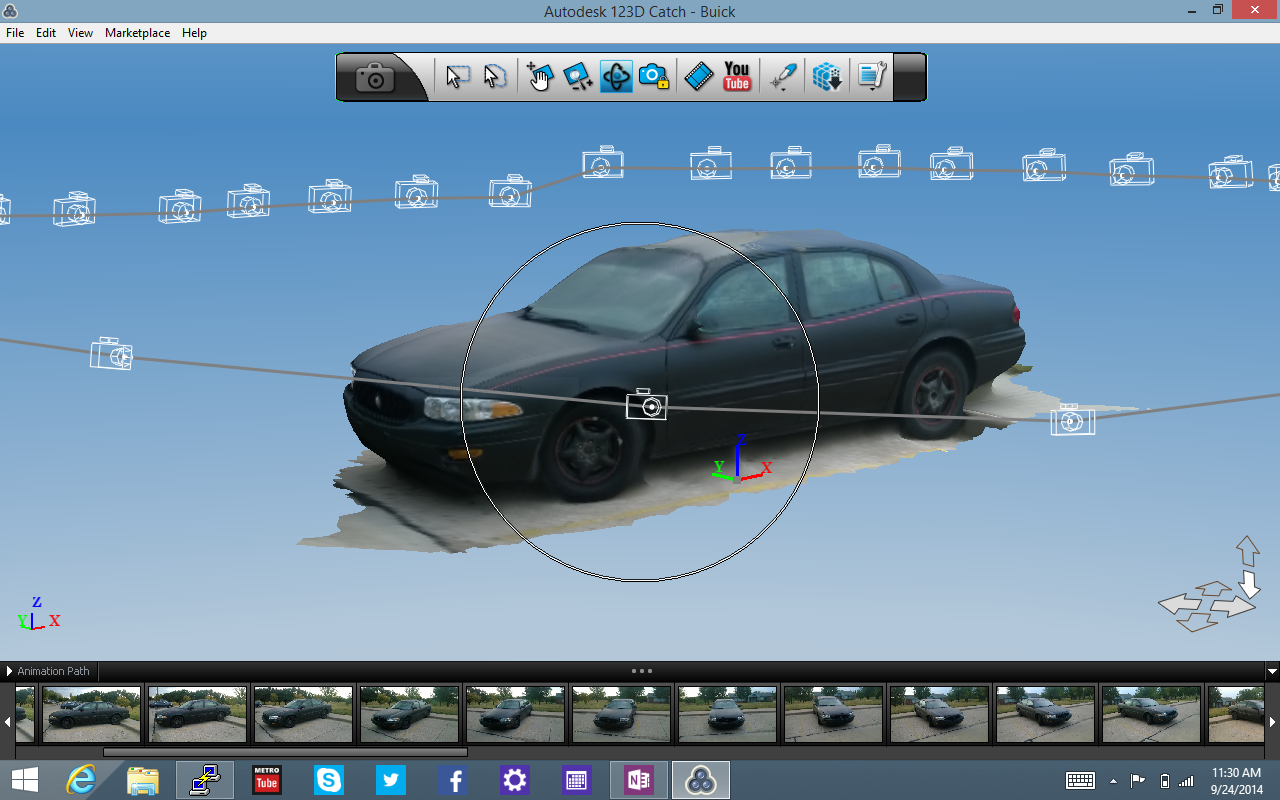Click the 123D Catch taskbar icon
The image size is (1280, 800).
700,780
